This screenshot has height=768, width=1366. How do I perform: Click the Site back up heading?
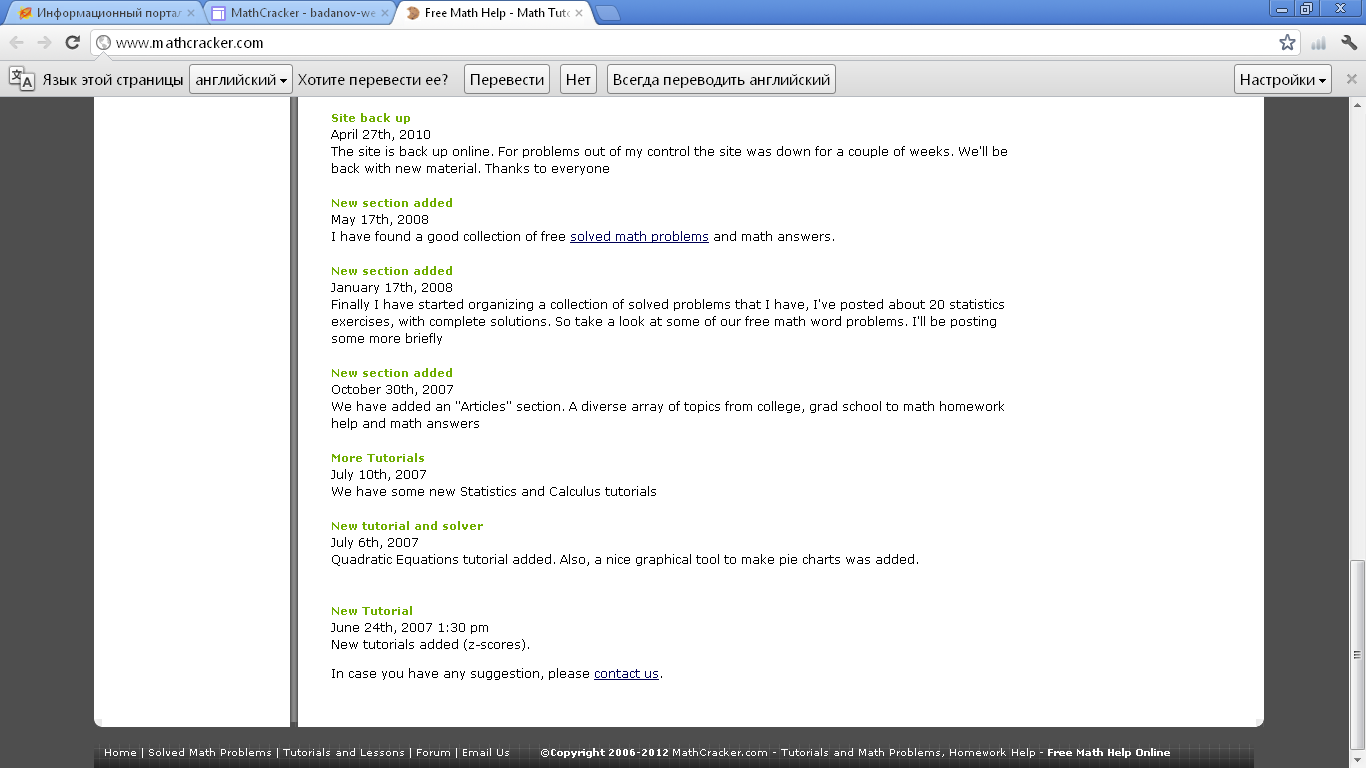coord(371,118)
